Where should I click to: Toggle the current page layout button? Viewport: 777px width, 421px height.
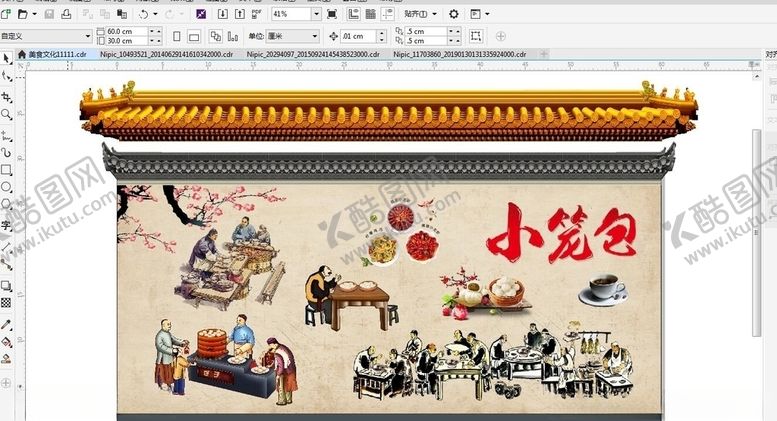(233, 36)
